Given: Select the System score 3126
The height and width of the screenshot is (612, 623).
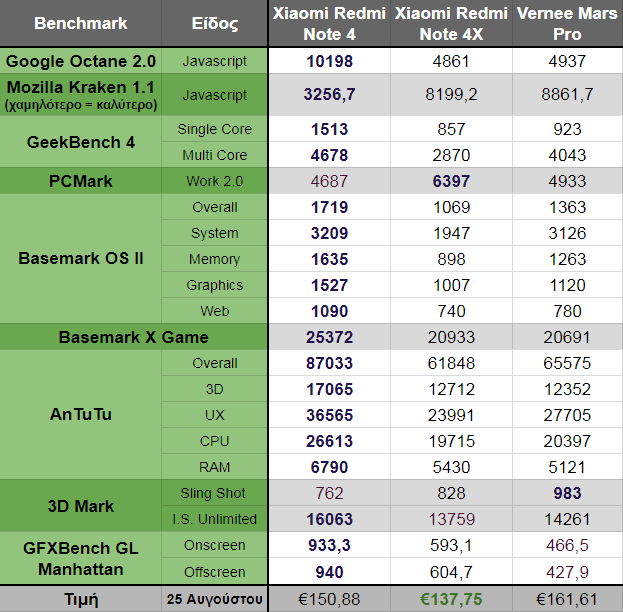Looking at the screenshot, I should point(567,233).
